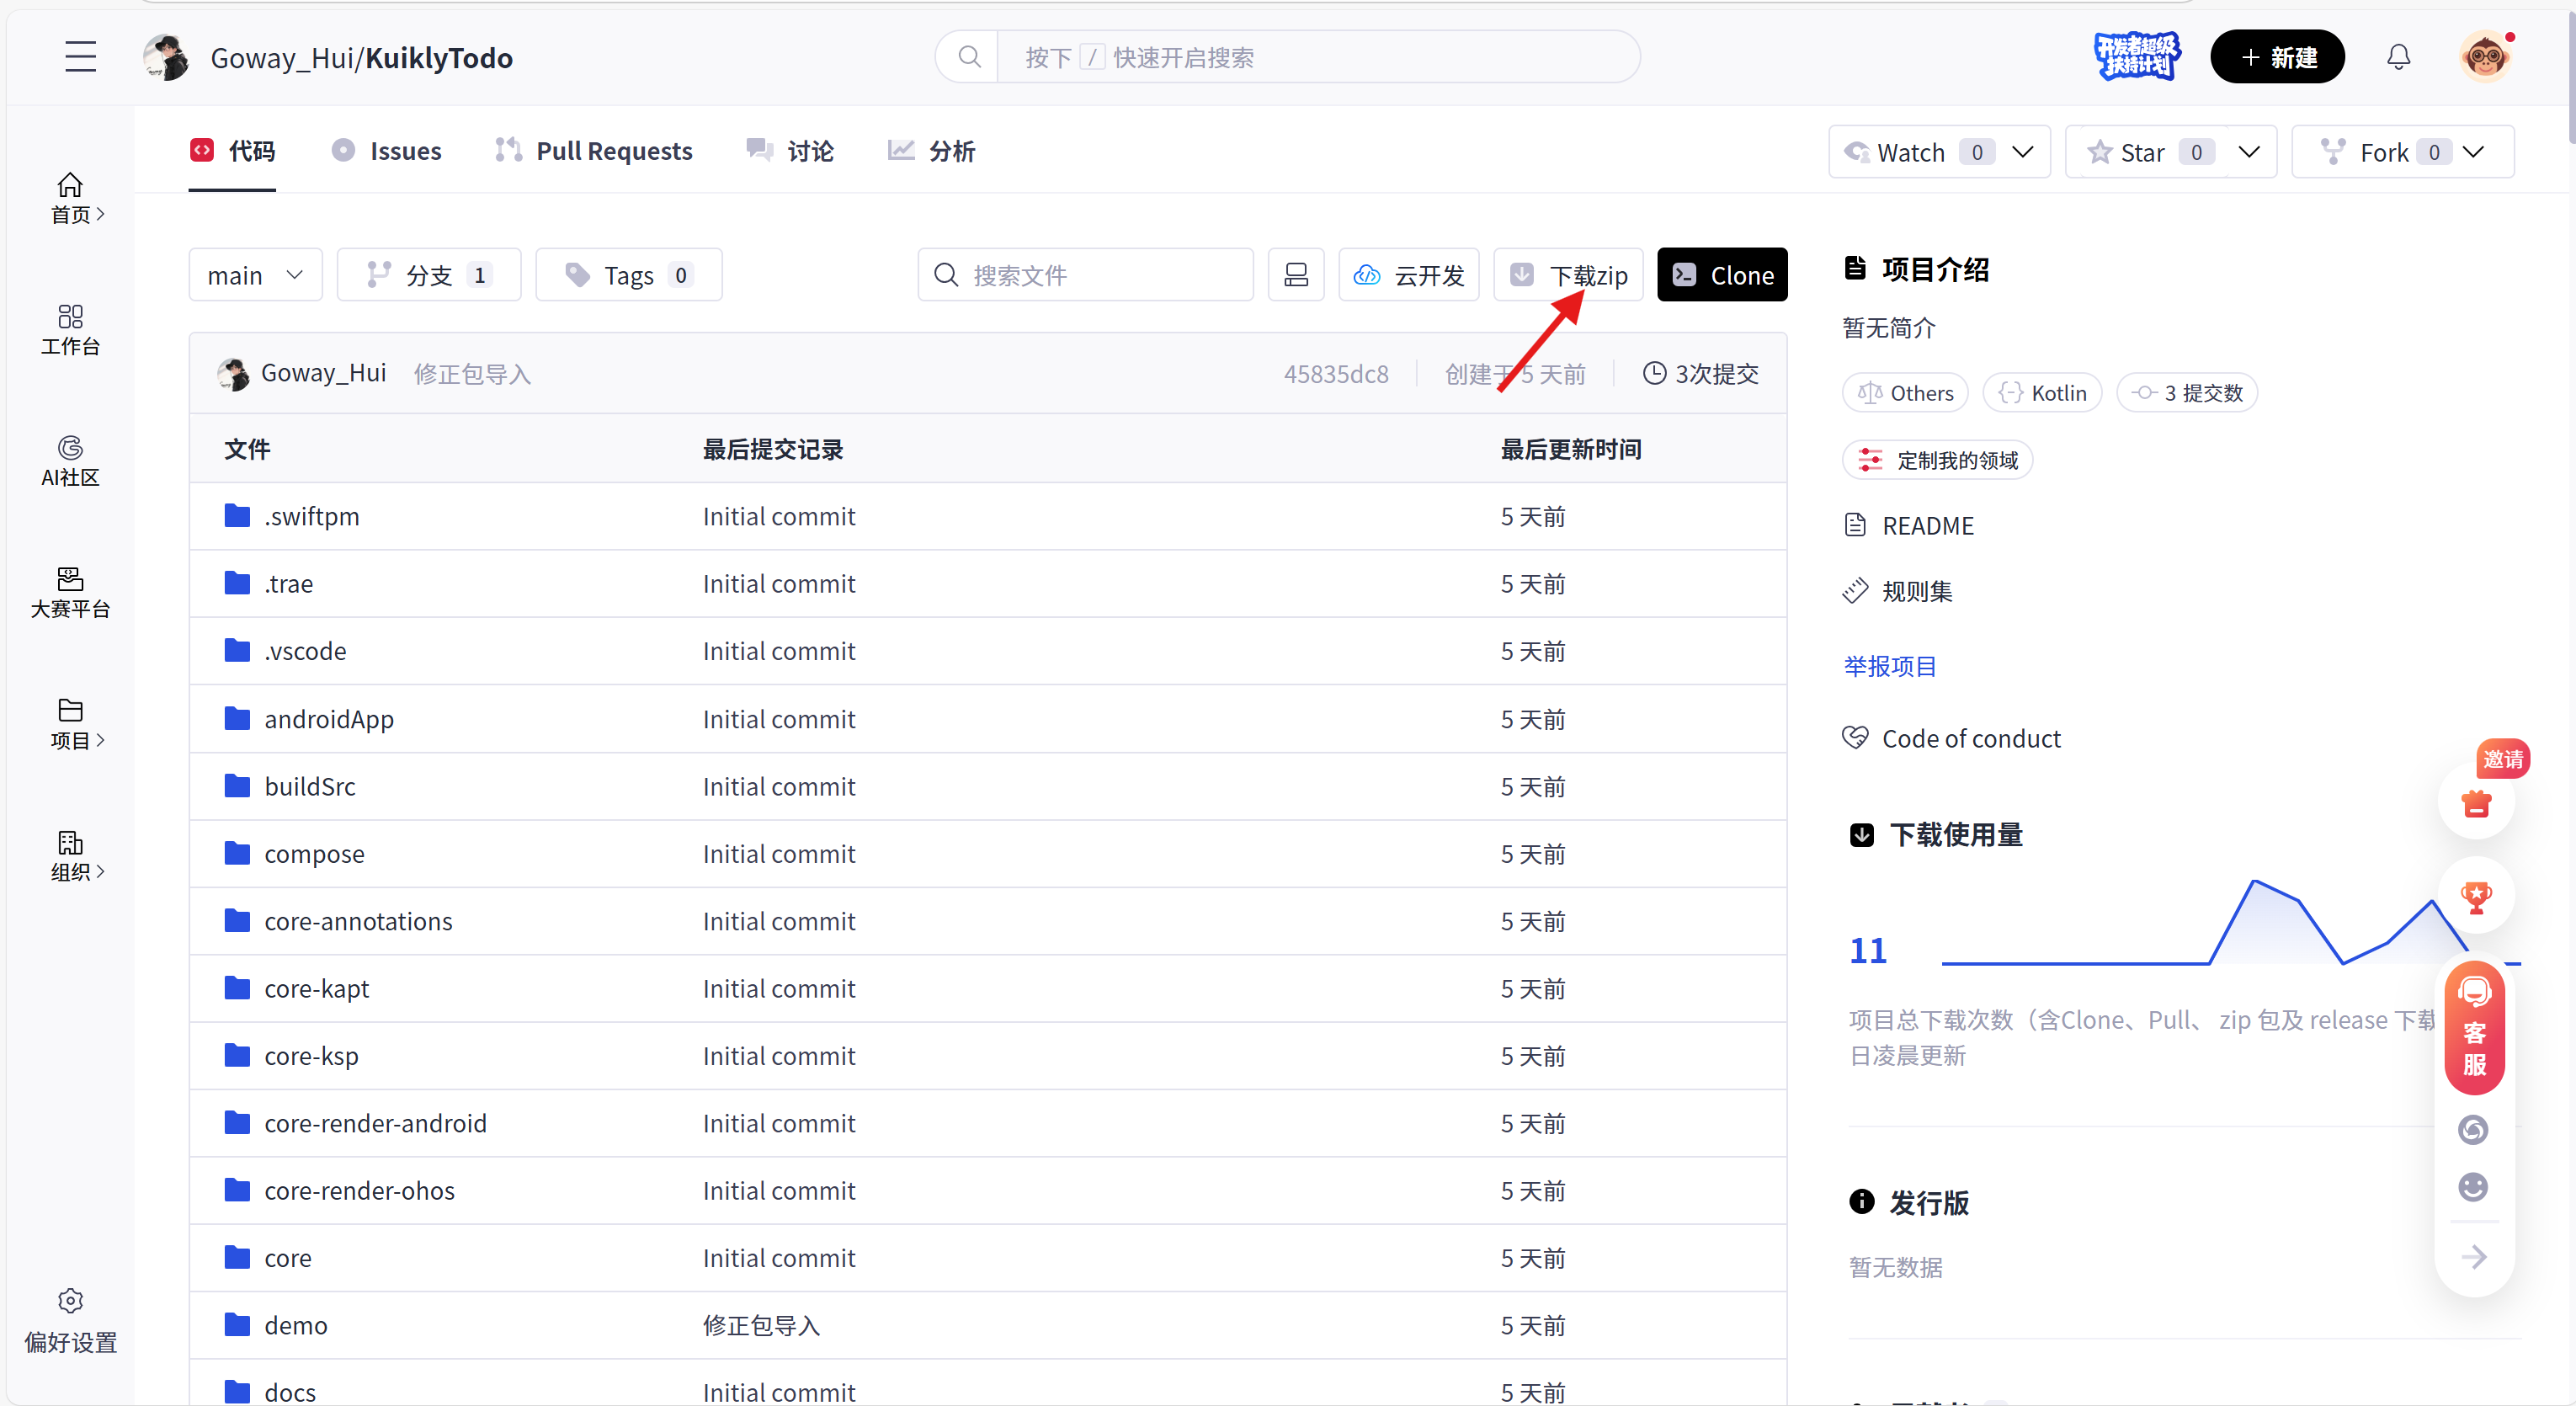Toggle Star for KuiklyTodo
Viewport: 2576px width, 1406px height.
click(x=2142, y=152)
